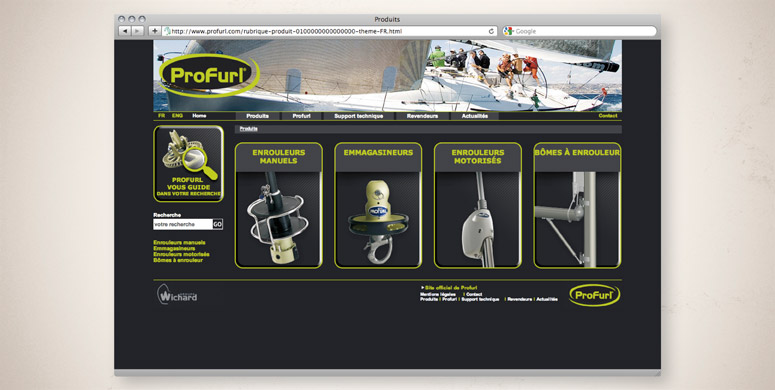Screen dimensions: 775x390
Task: Submit search with the GO button
Action: (218, 224)
